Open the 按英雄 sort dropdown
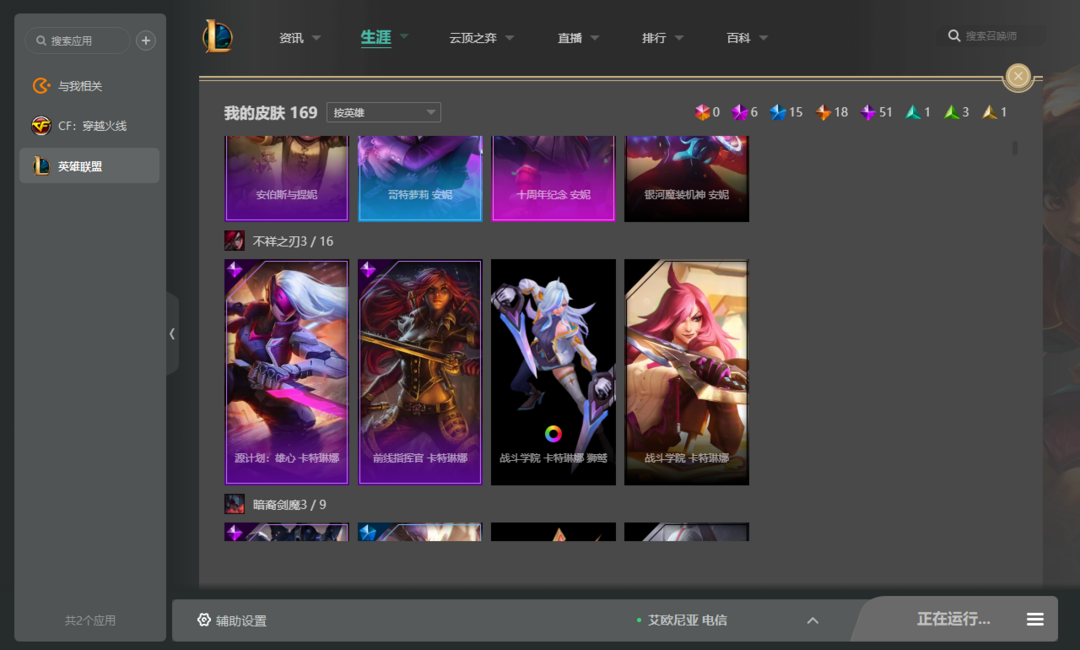Screen dimensions: 1080x650 coord(384,112)
